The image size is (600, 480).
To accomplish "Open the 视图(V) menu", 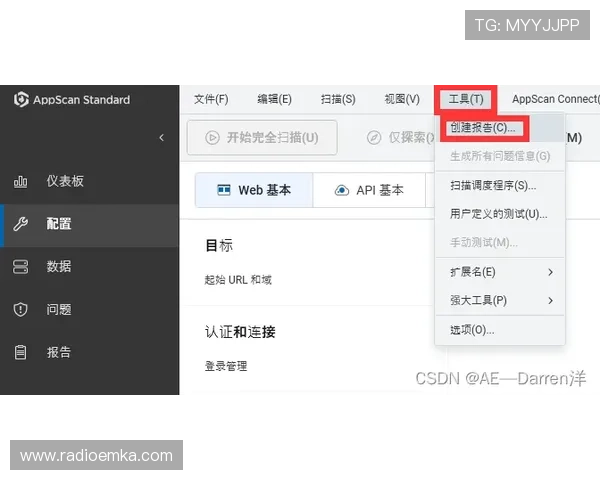I will [x=402, y=99].
